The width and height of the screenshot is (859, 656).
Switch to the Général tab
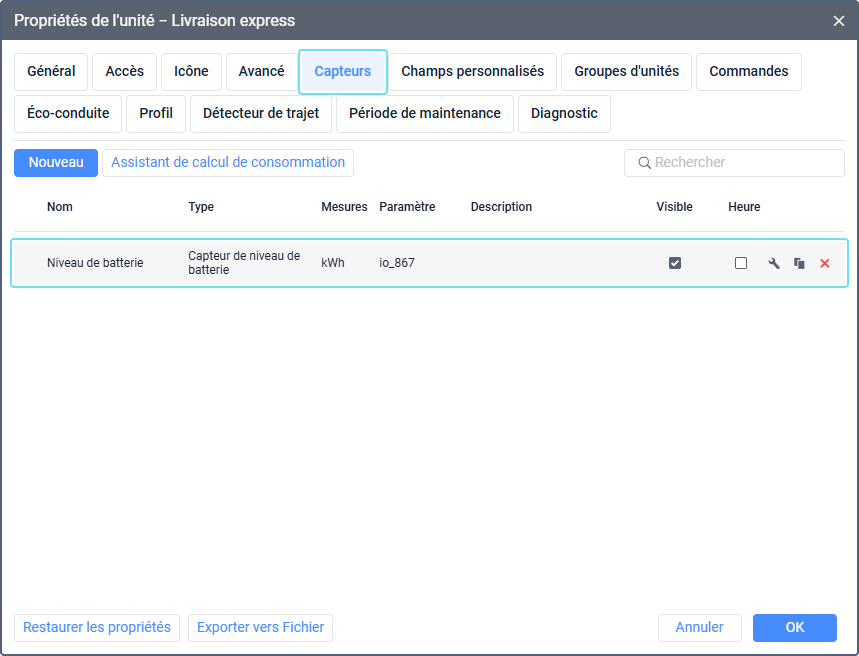(x=51, y=72)
